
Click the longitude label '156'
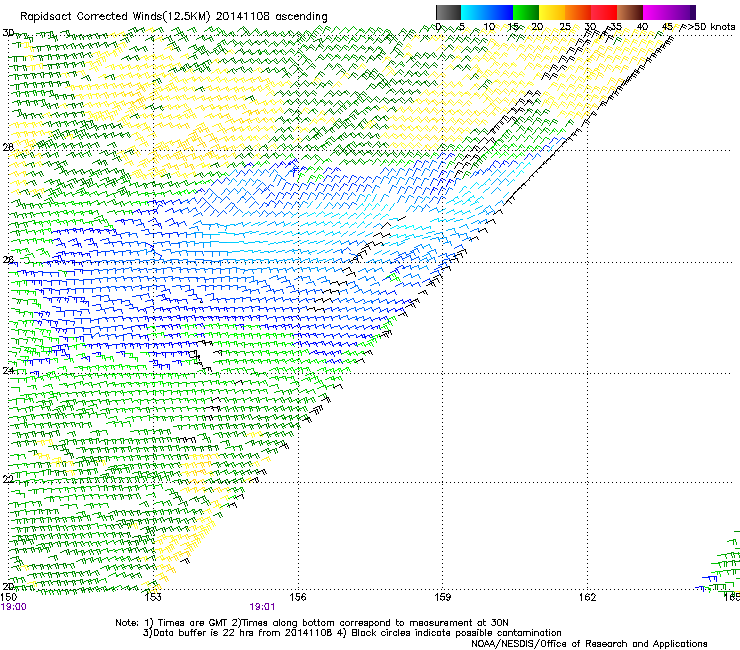click(298, 597)
